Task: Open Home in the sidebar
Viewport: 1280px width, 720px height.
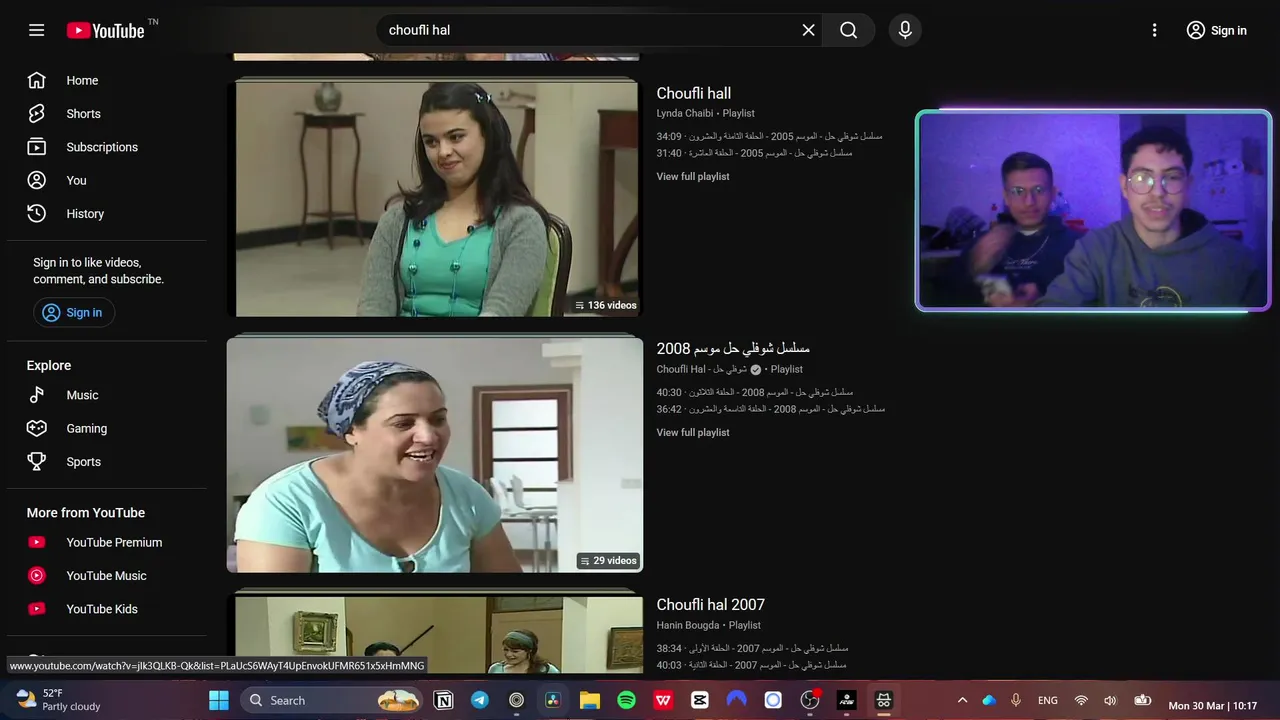Action: 107,80
